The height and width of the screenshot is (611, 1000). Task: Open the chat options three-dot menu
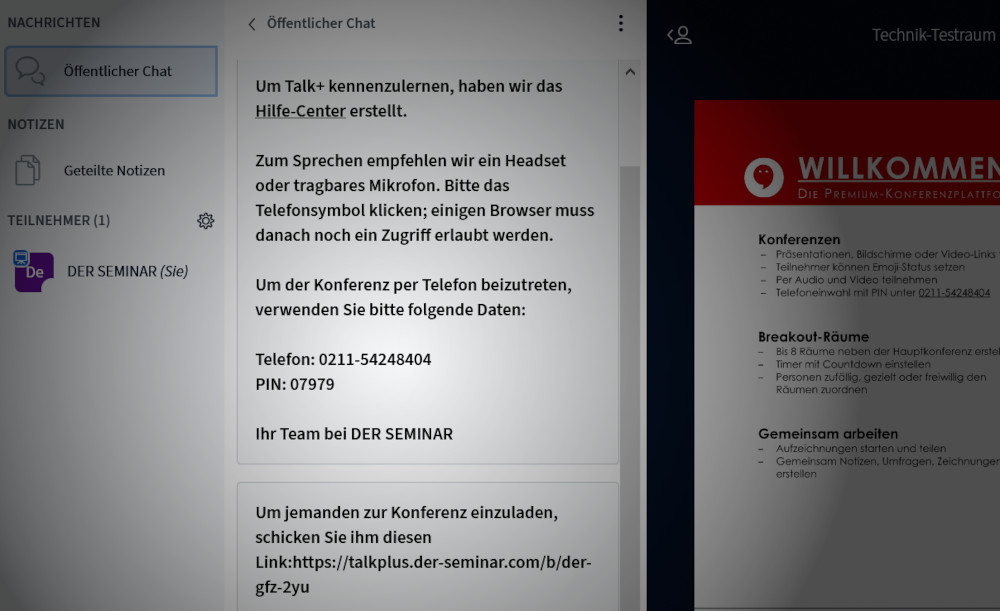click(620, 23)
